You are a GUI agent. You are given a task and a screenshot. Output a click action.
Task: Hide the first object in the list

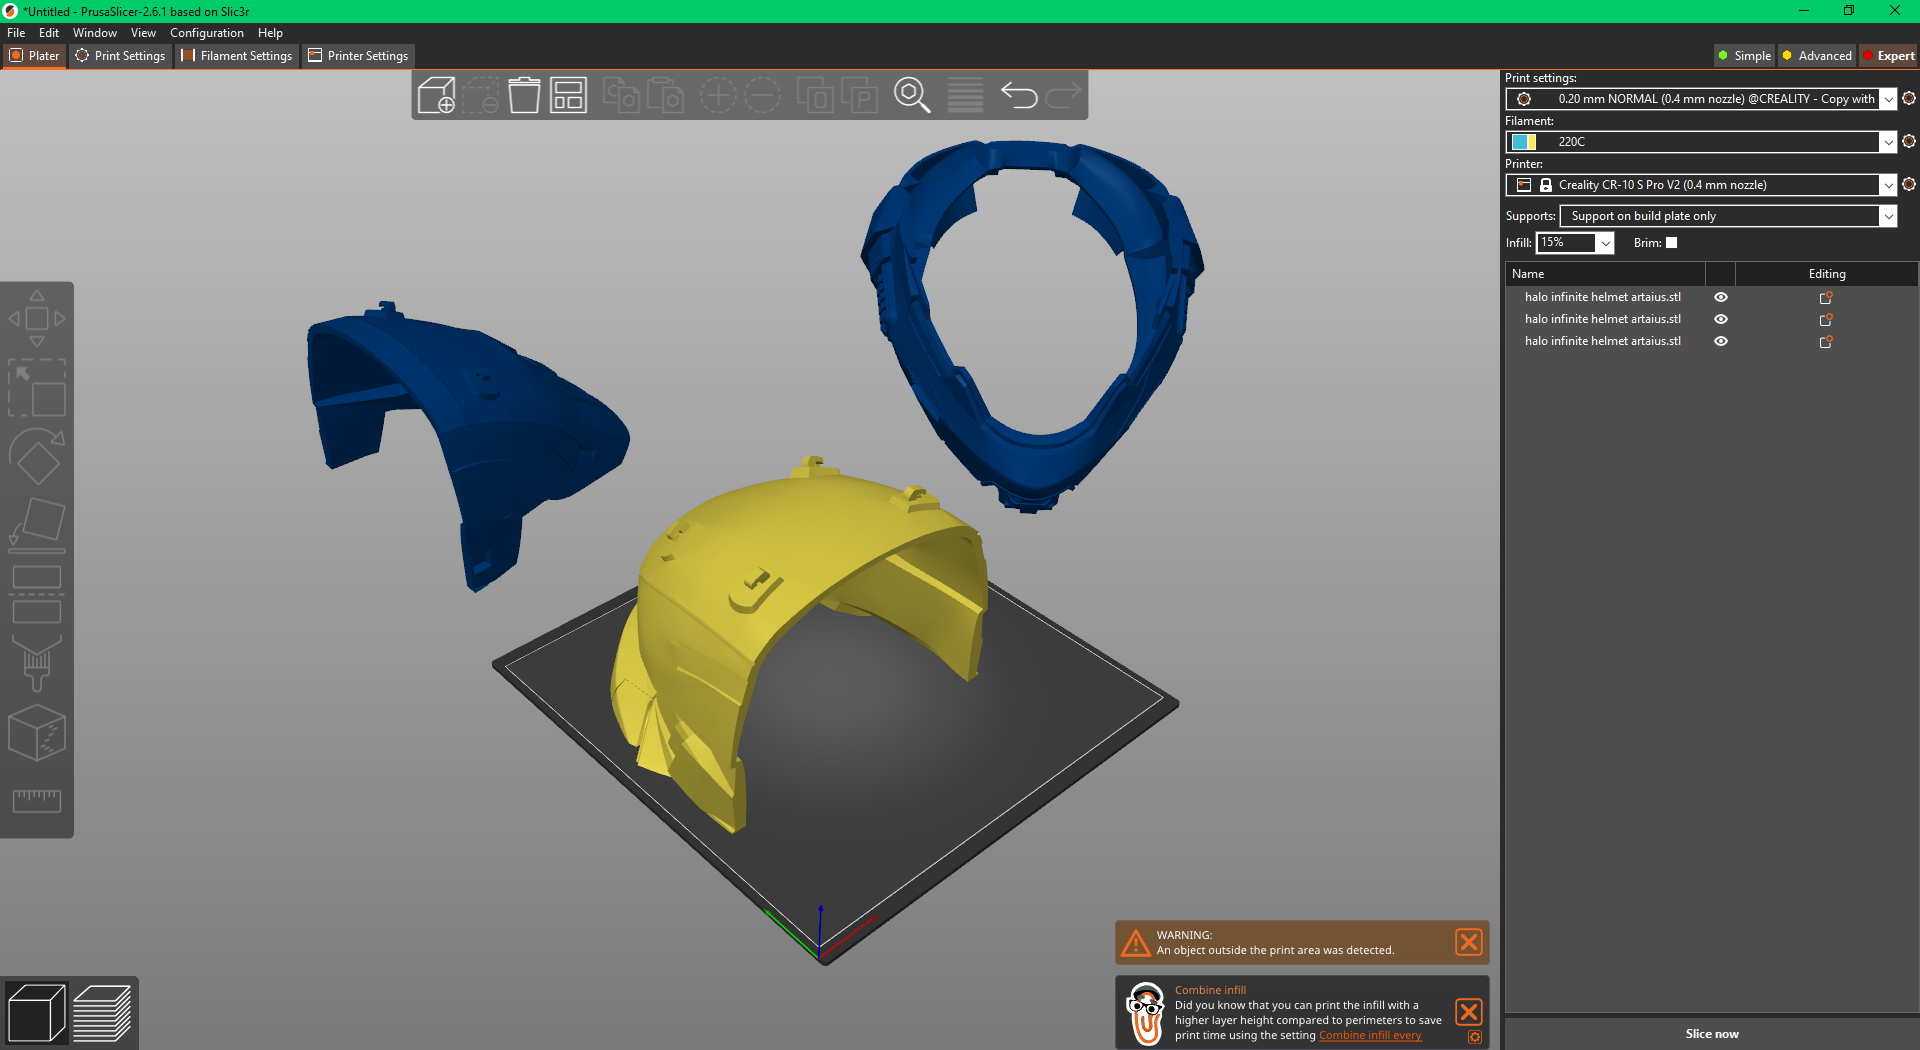click(x=1720, y=297)
